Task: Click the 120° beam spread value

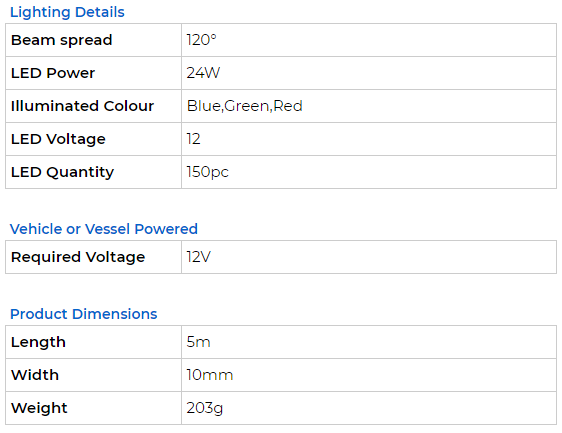Action: pyautogui.click(x=201, y=40)
